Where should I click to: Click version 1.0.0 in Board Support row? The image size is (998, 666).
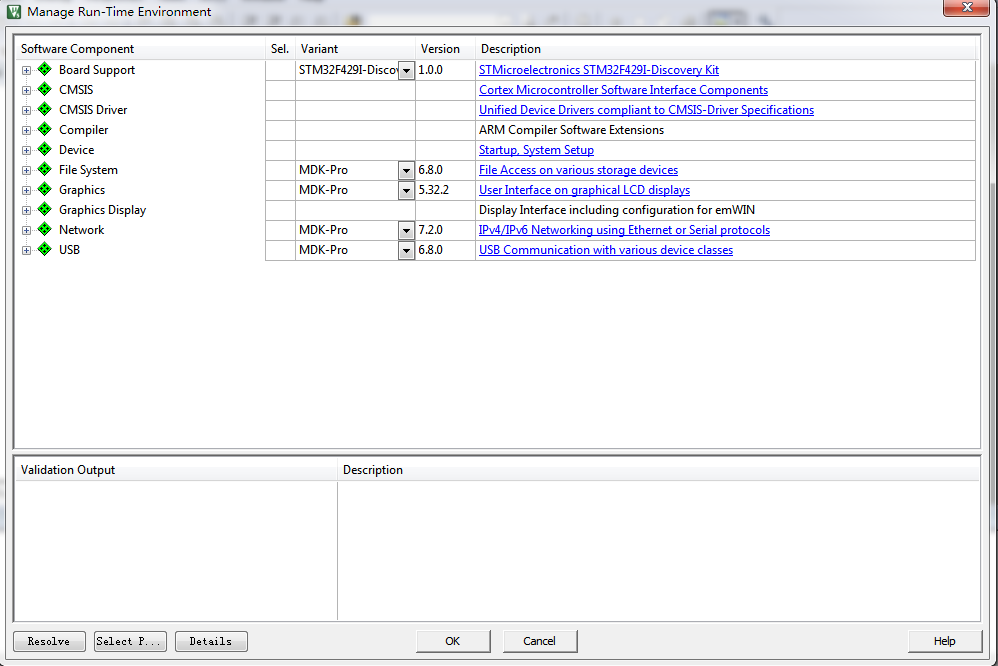coord(430,70)
